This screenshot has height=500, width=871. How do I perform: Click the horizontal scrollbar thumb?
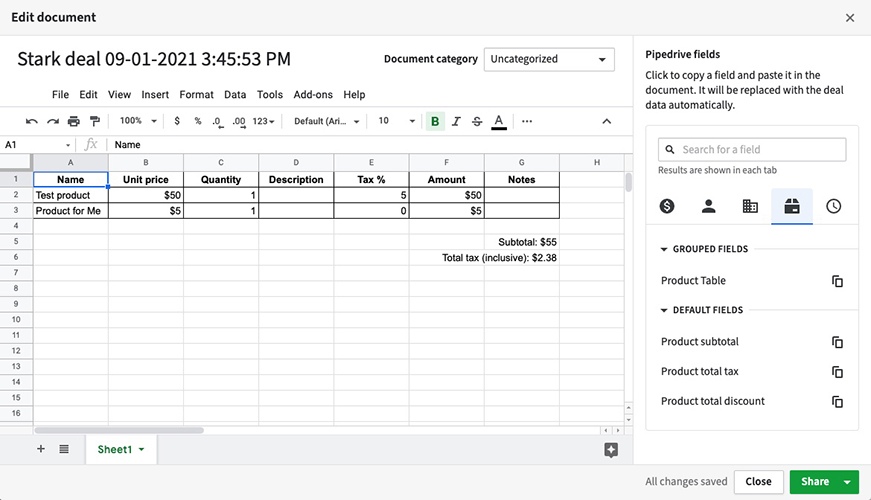pos(119,431)
